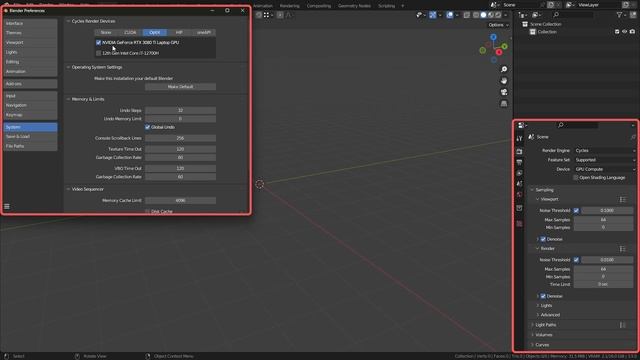Open the World properties tab icon

[519, 194]
